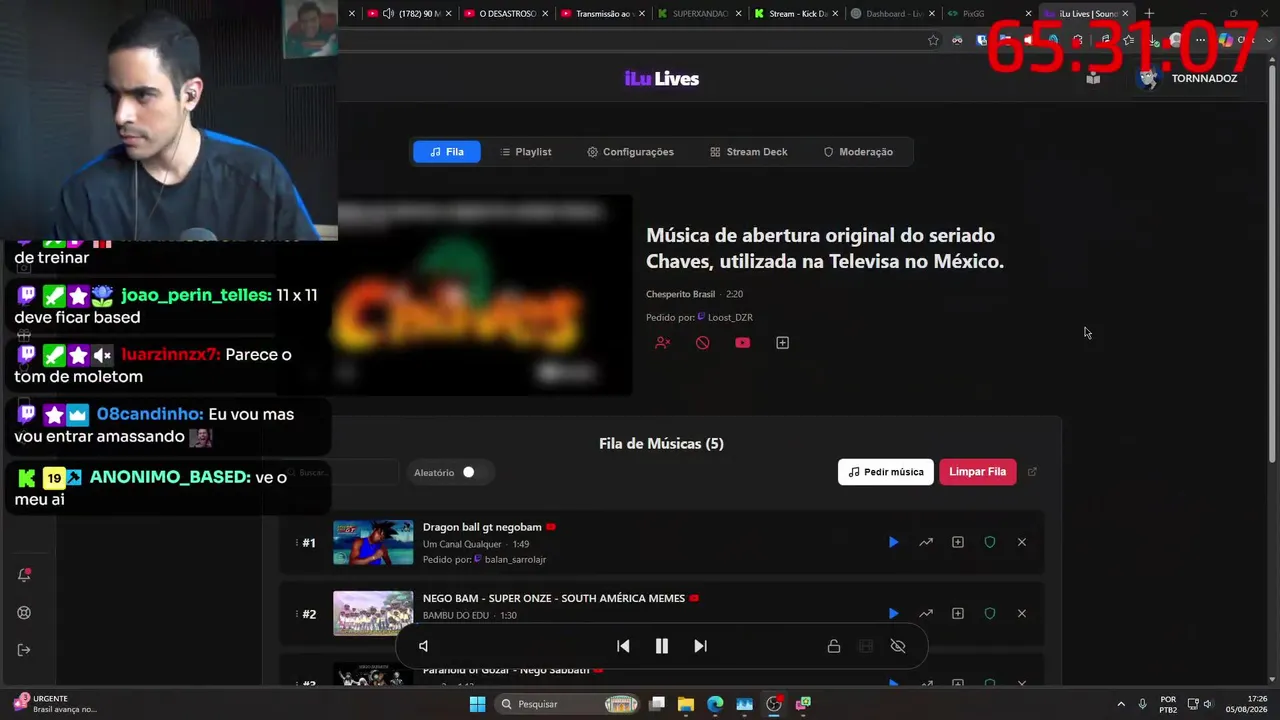Click the shield icon on the NEGO BAM row
This screenshot has width=1280, height=720.
point(990,613)
